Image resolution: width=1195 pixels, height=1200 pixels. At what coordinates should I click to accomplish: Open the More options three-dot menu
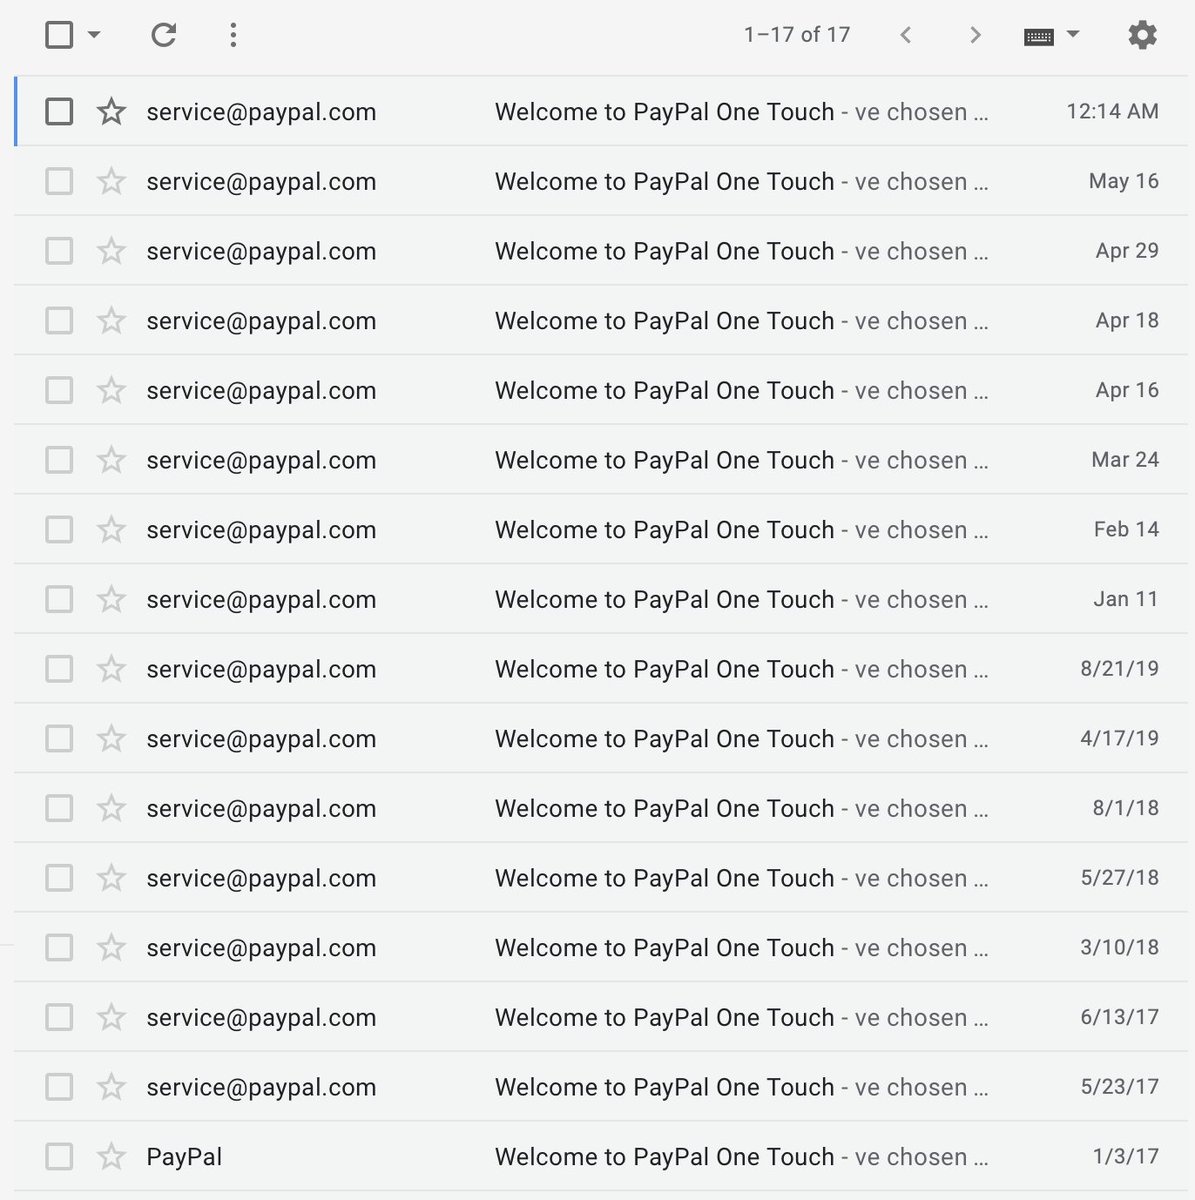[x=233, y=35]
